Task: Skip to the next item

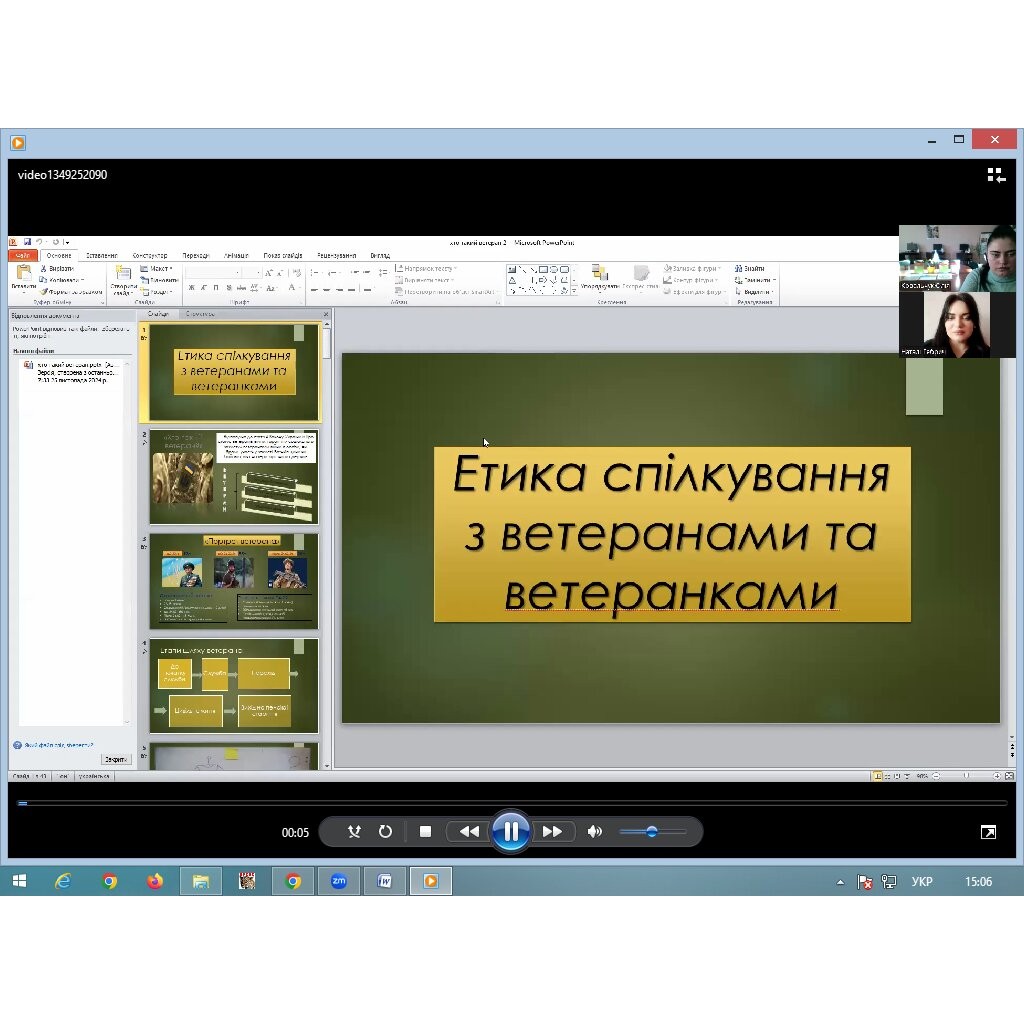Action: [552, 832]
